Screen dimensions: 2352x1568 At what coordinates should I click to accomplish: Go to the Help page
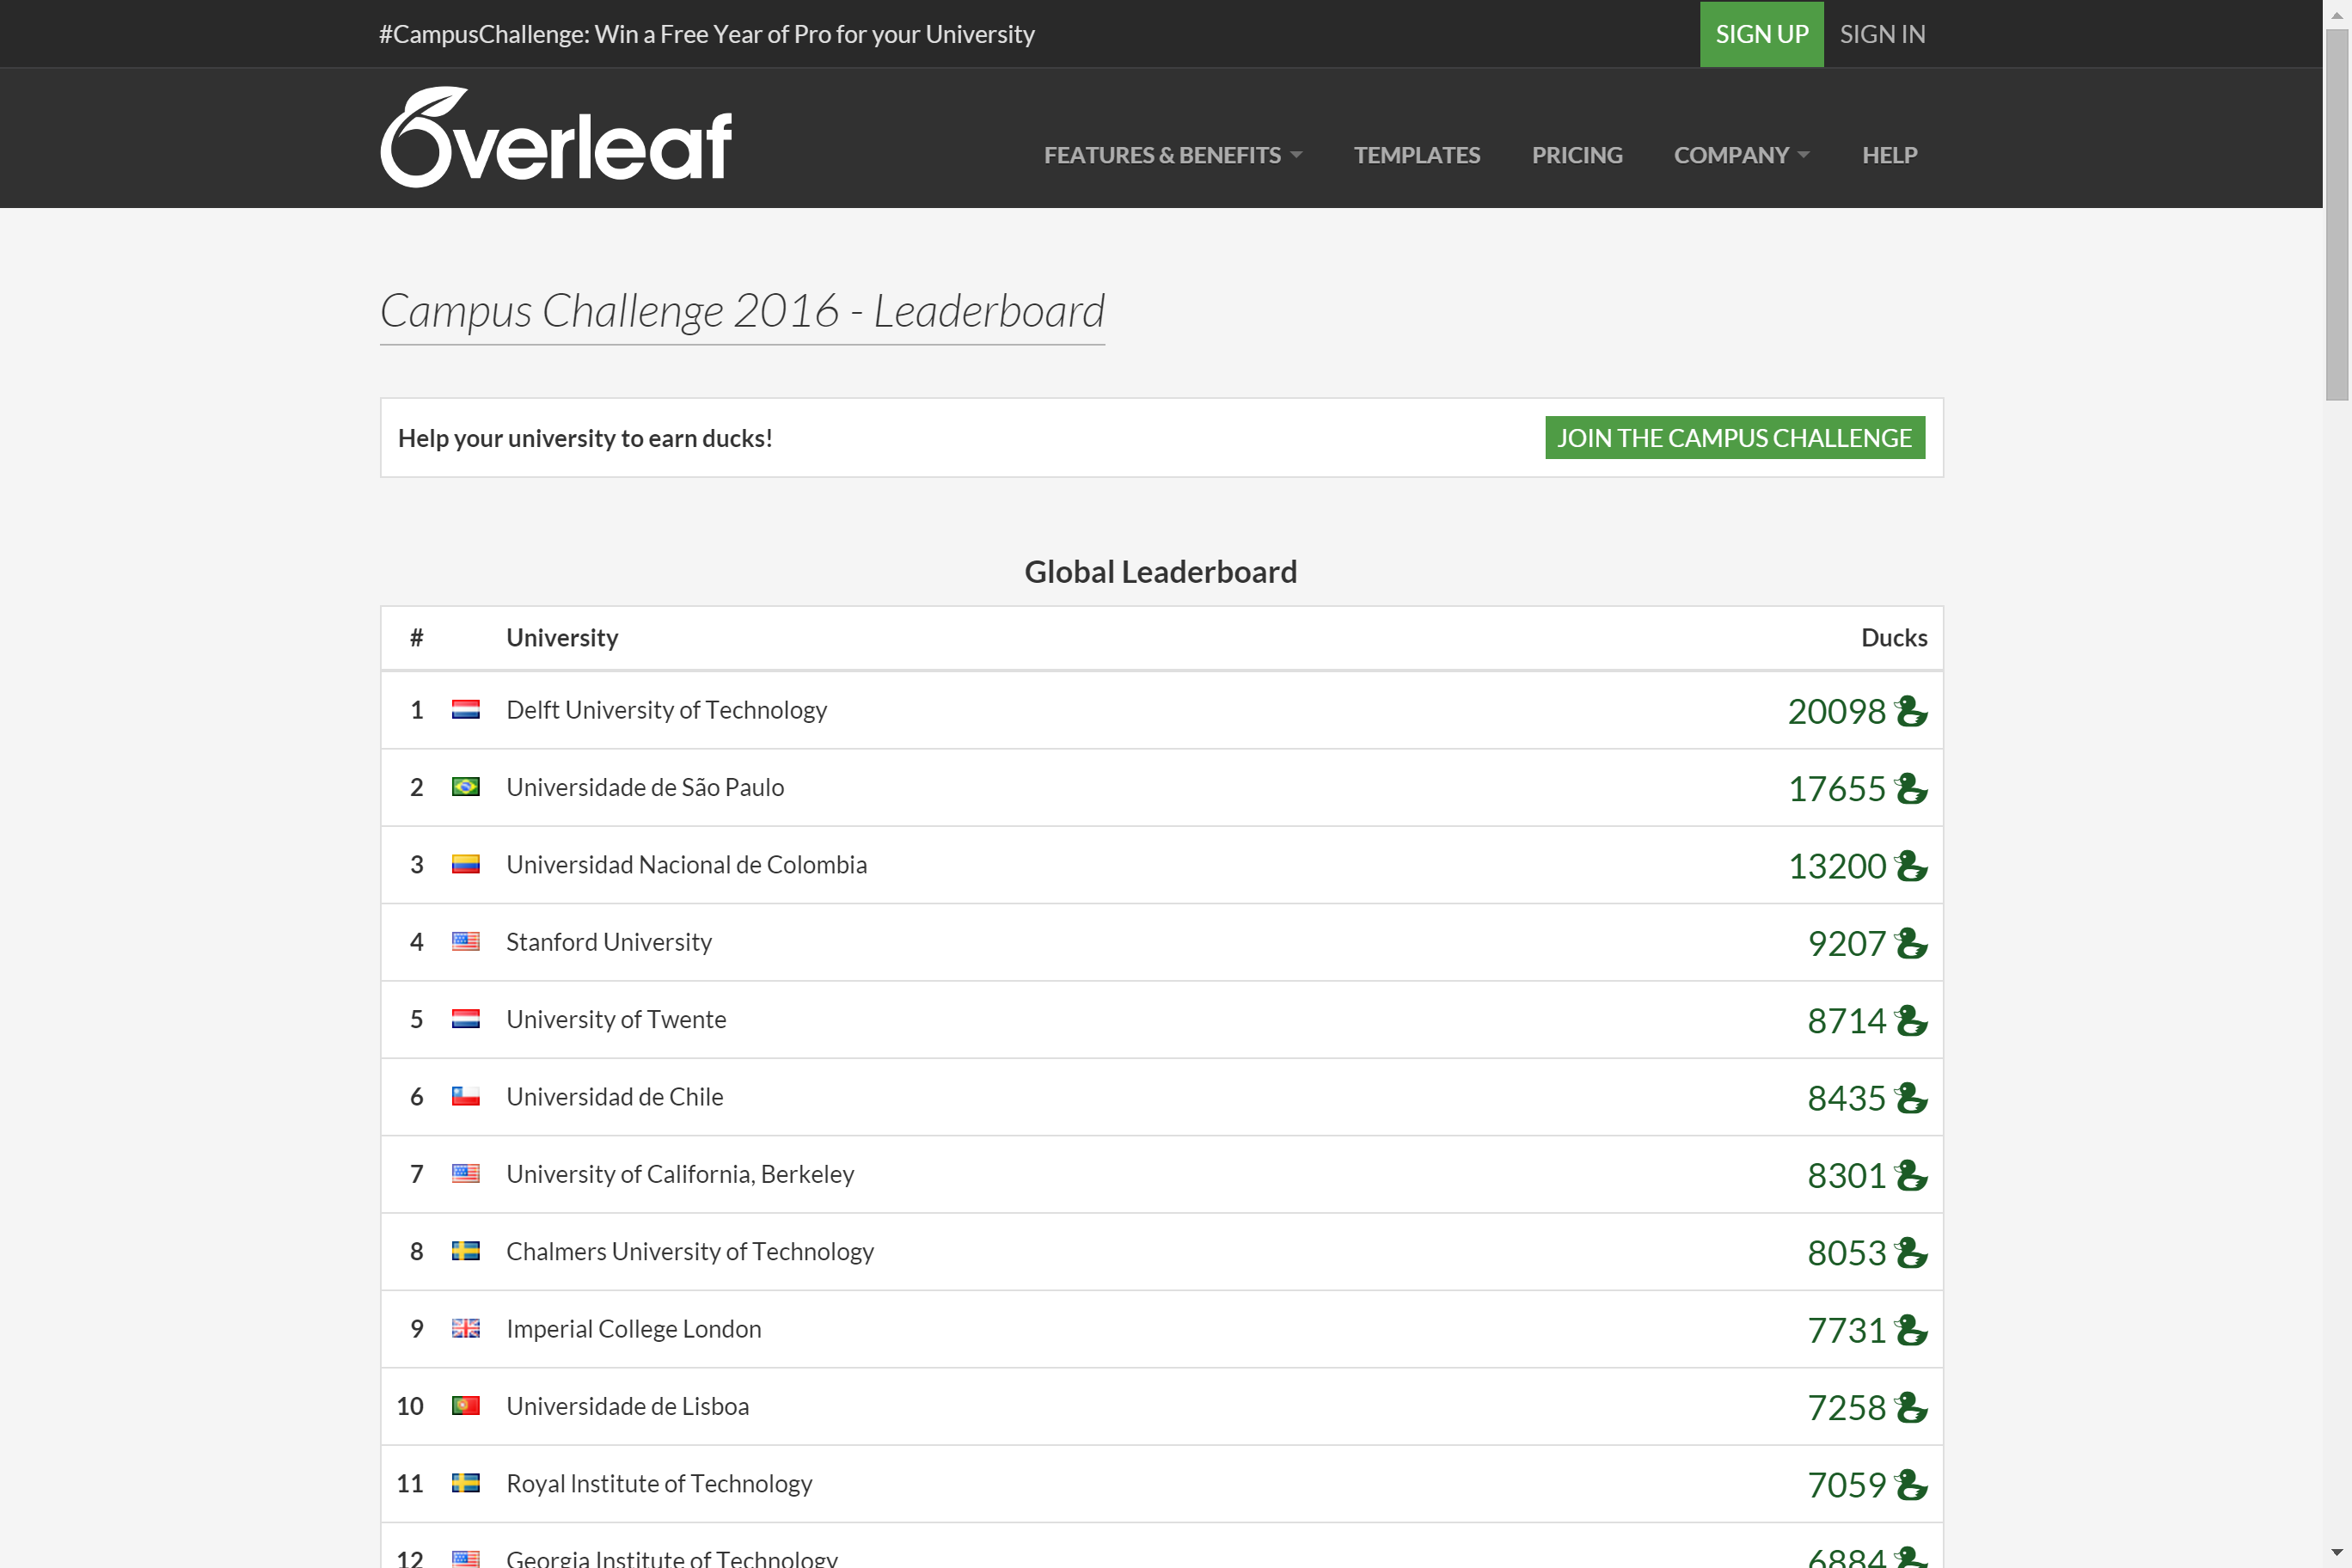point(1889,155)
